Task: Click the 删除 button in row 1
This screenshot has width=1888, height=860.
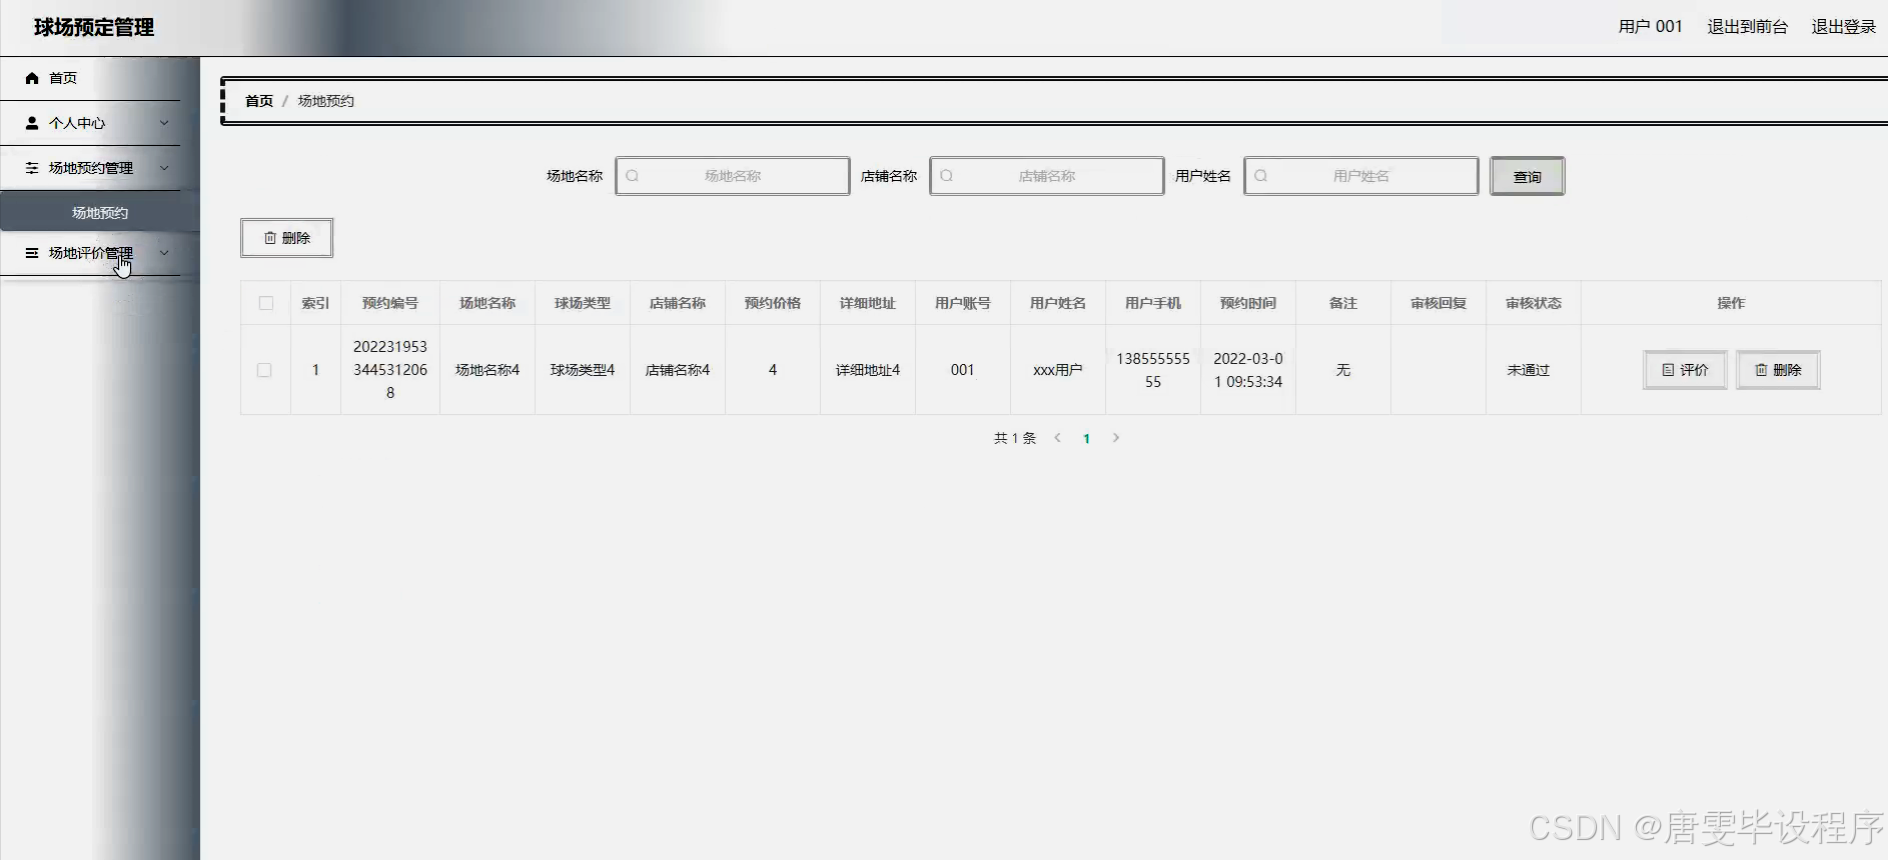Action: tap(1778, 370)
